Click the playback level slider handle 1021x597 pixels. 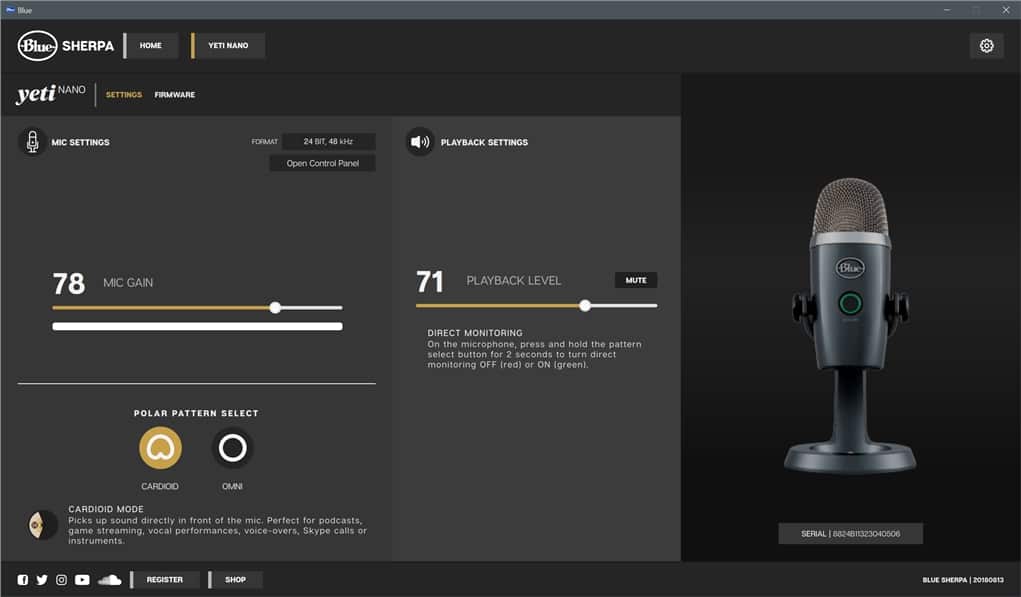pyautogui.click(x=585, y=305)
